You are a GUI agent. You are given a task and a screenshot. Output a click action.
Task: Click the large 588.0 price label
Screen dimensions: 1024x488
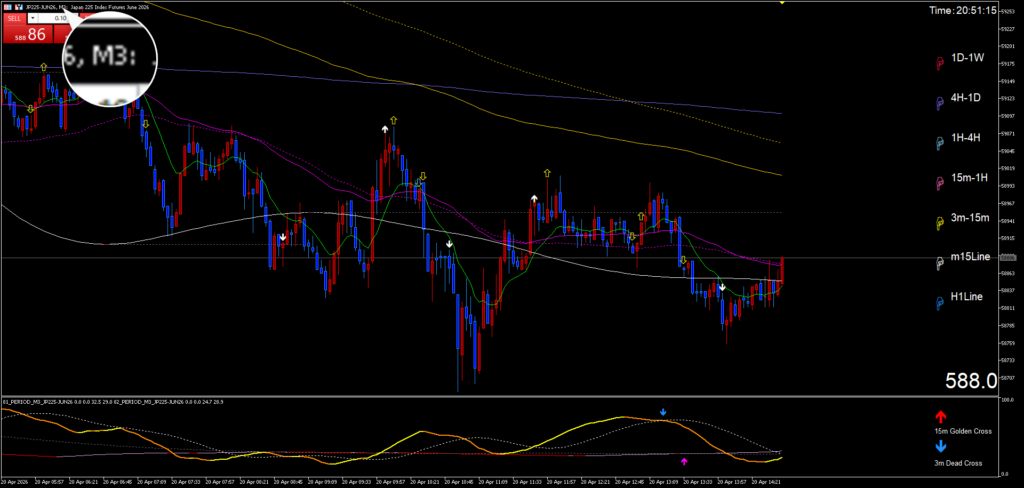pos(971,380)
